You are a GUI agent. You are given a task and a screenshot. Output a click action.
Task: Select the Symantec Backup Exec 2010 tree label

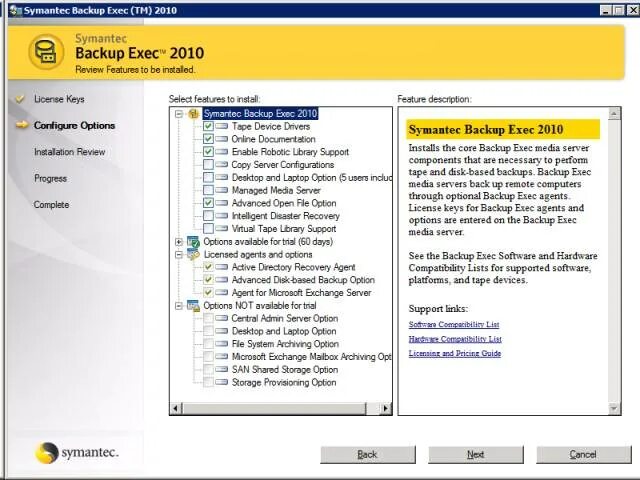click(x=260, y=113)
